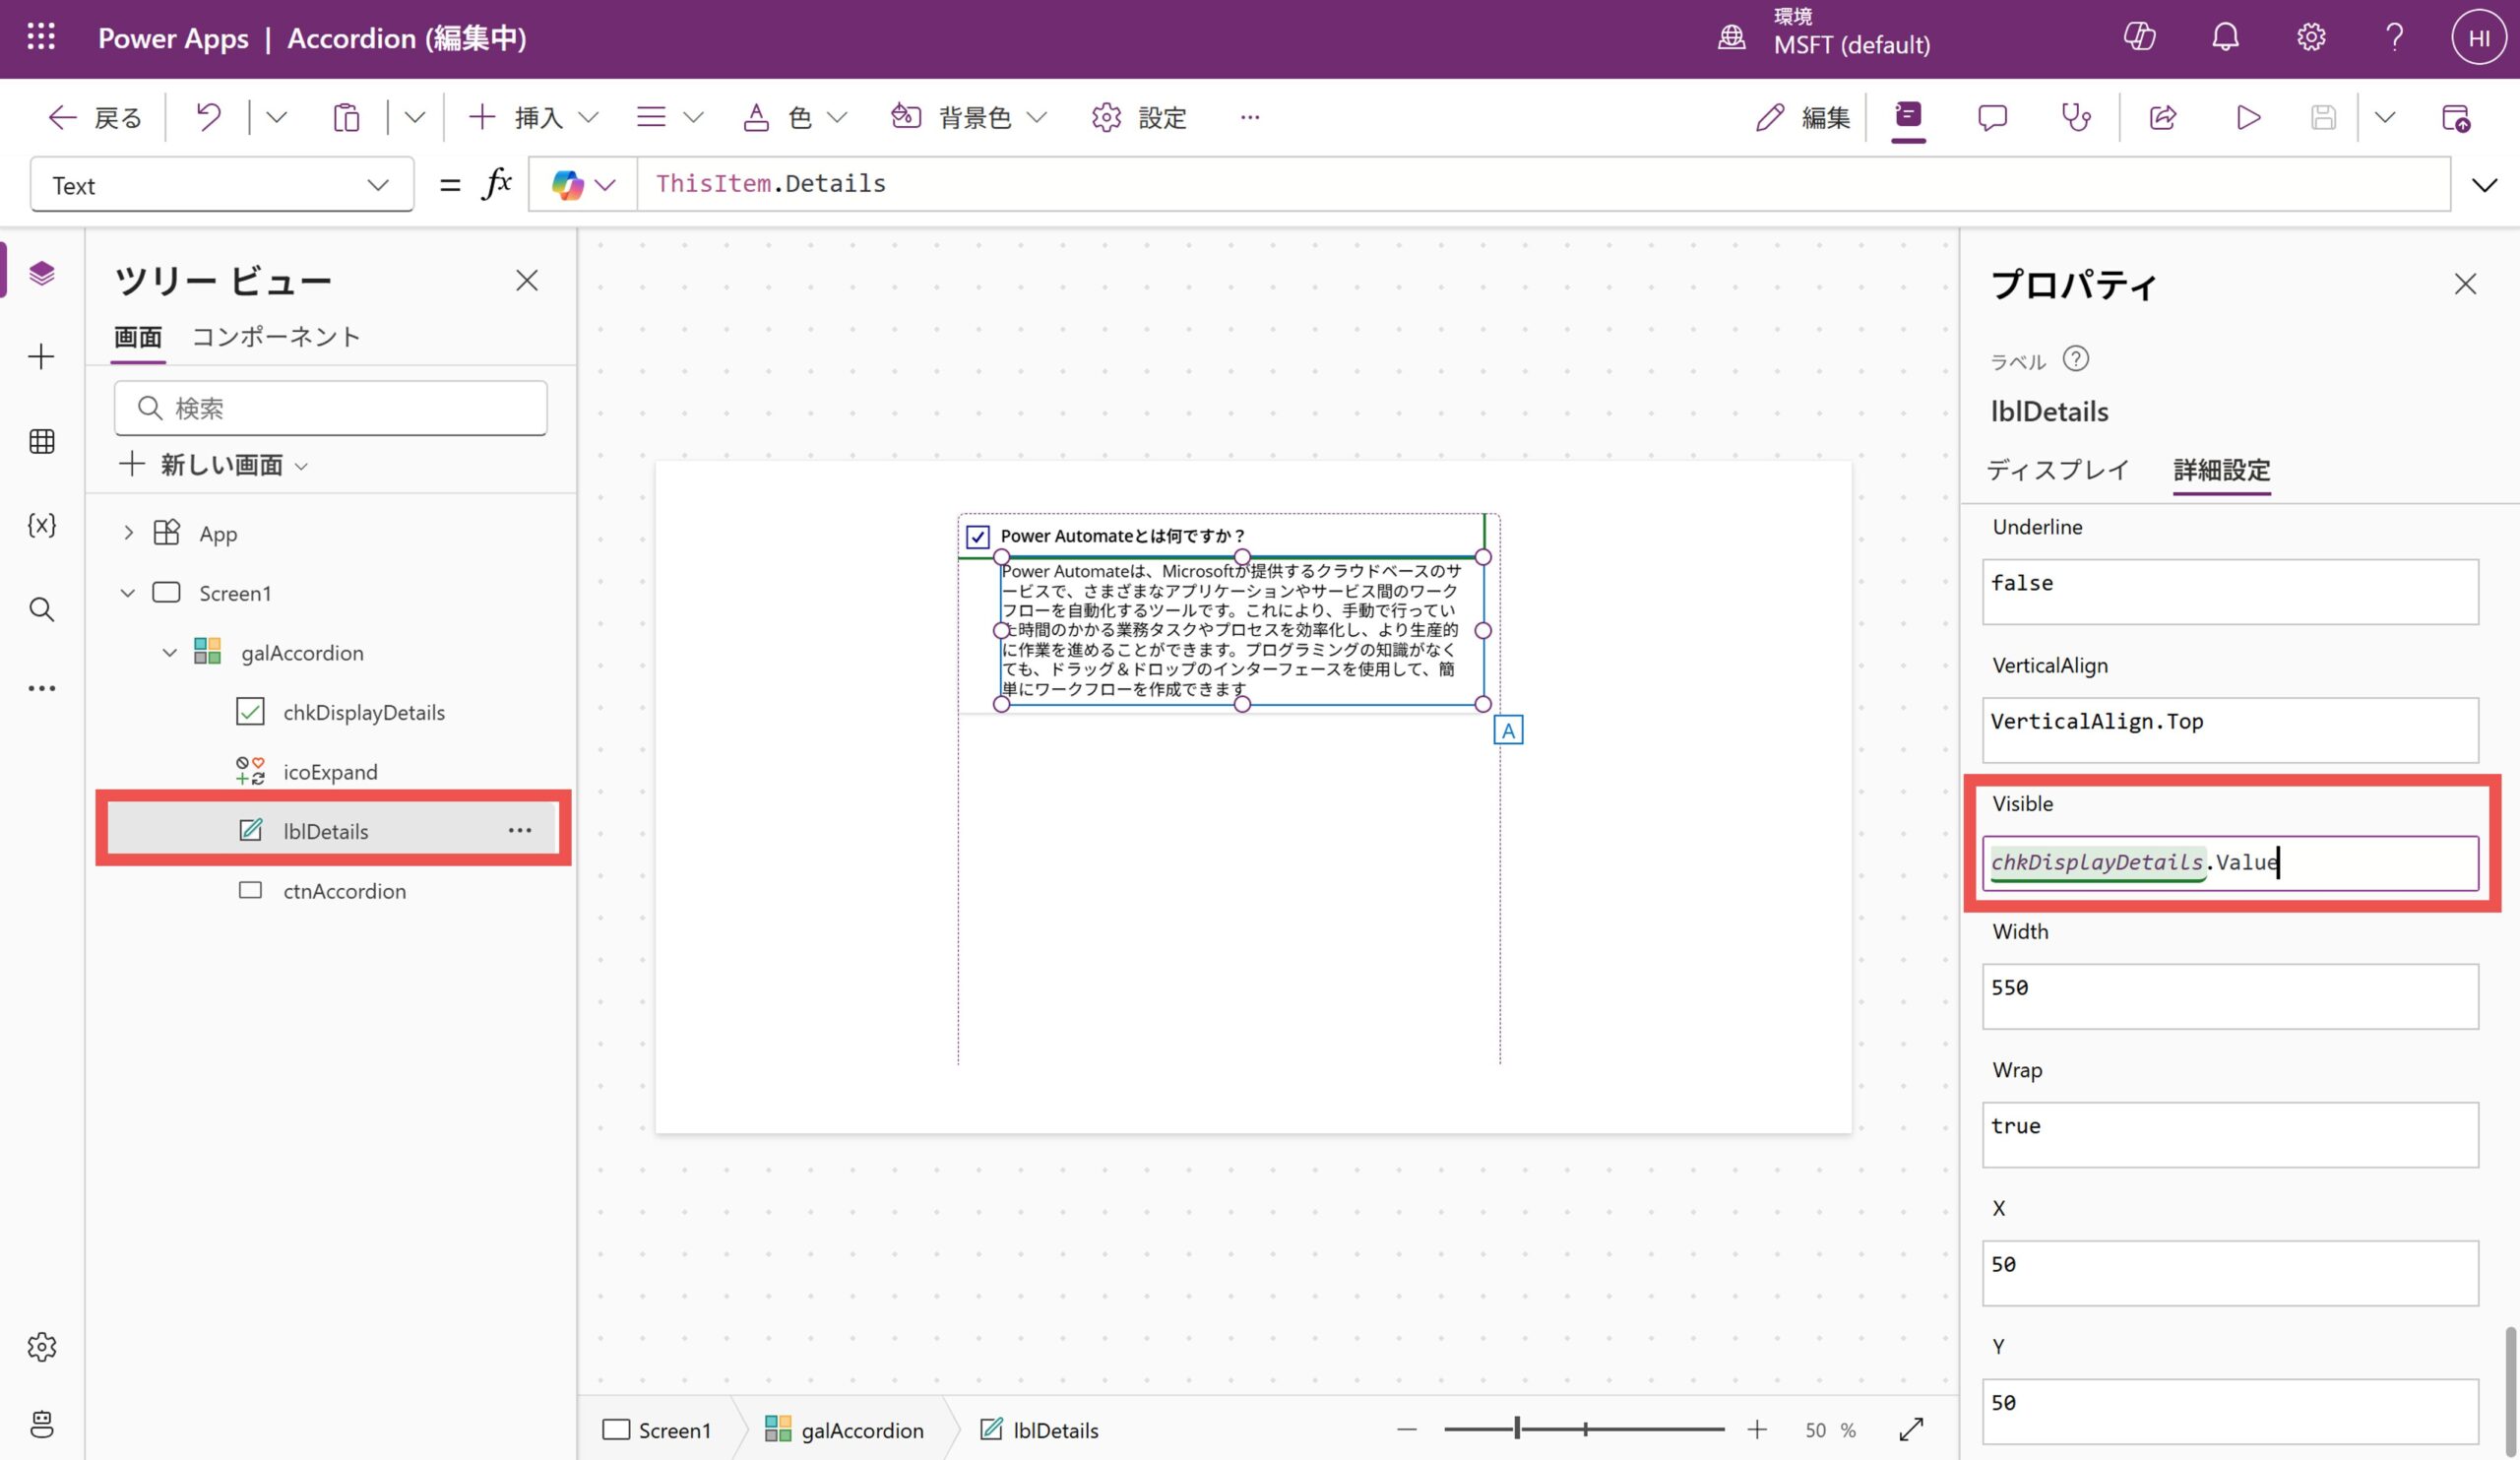Expand the App tree node

[128, 533]
